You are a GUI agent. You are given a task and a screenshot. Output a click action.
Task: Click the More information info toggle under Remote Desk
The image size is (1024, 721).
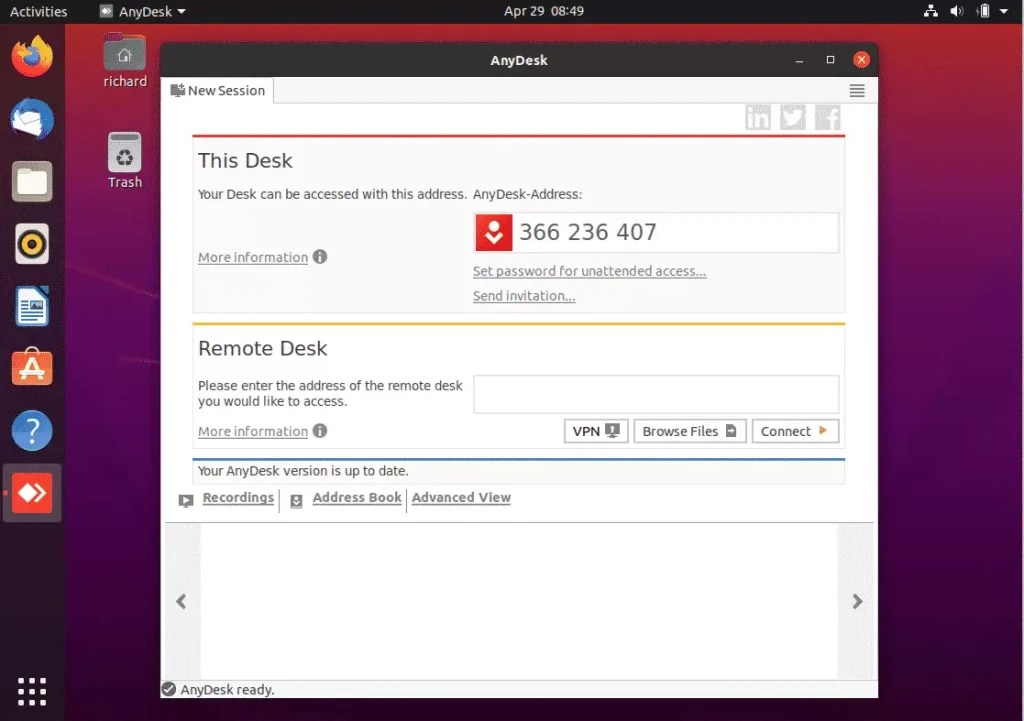coord(319,430)
